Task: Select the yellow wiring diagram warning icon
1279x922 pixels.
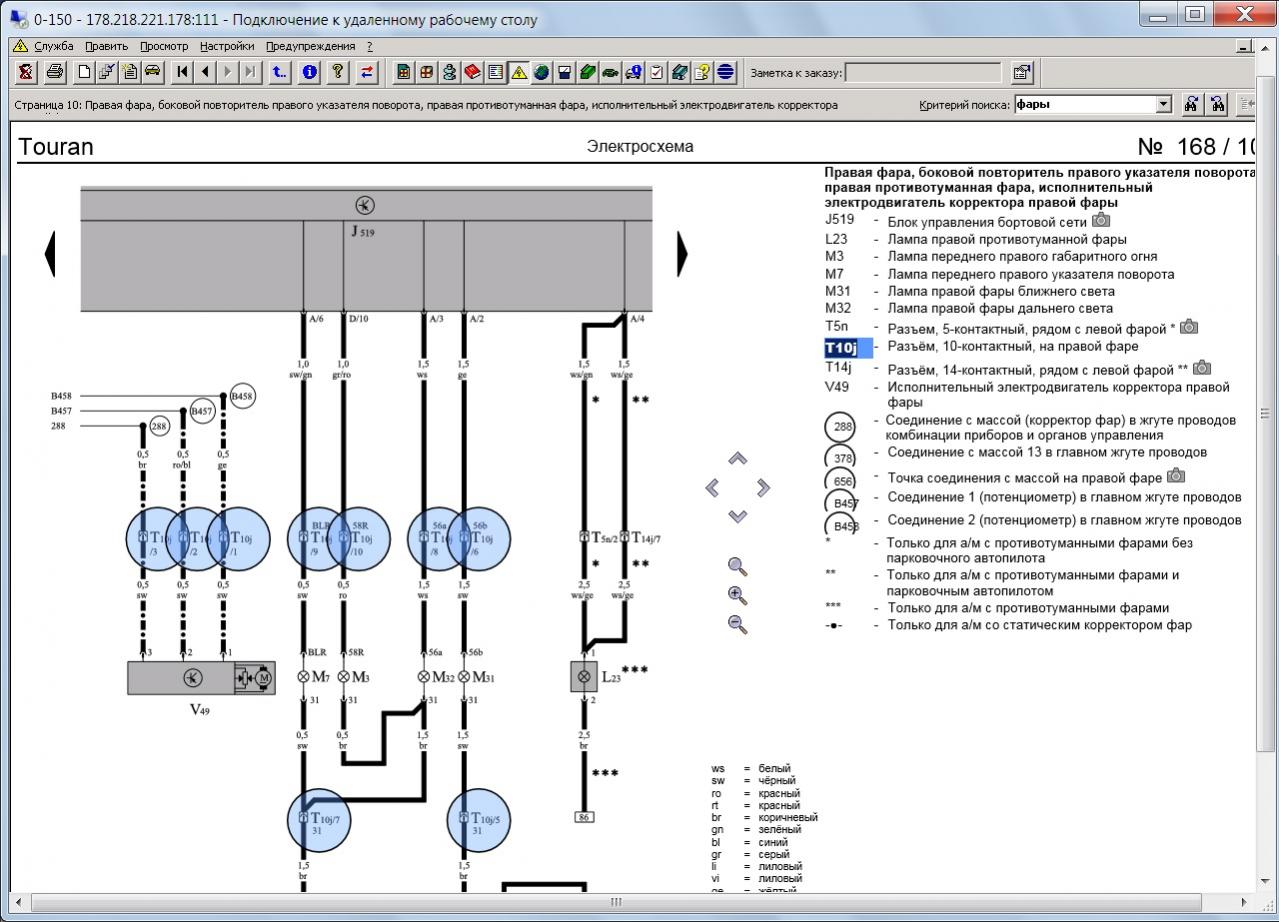Action: [x=519, y=72]
